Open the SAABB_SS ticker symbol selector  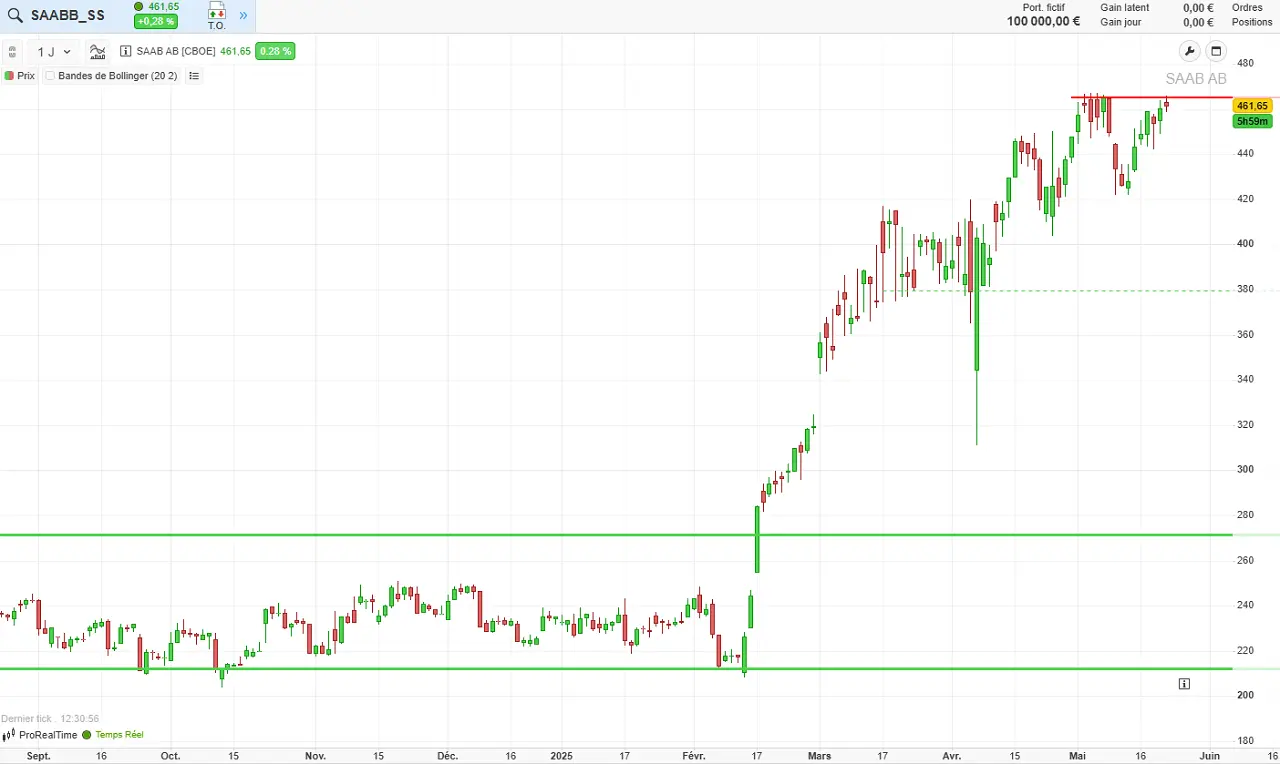68,15
